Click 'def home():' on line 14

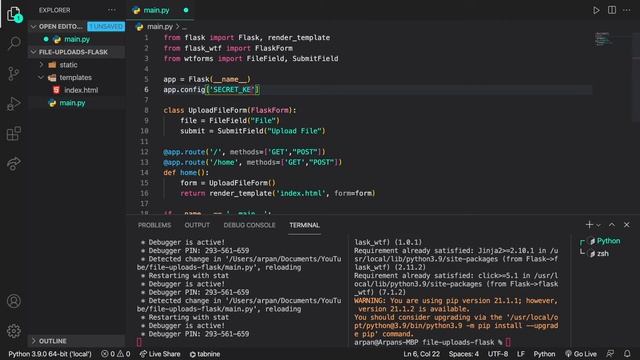click(186, 173)
